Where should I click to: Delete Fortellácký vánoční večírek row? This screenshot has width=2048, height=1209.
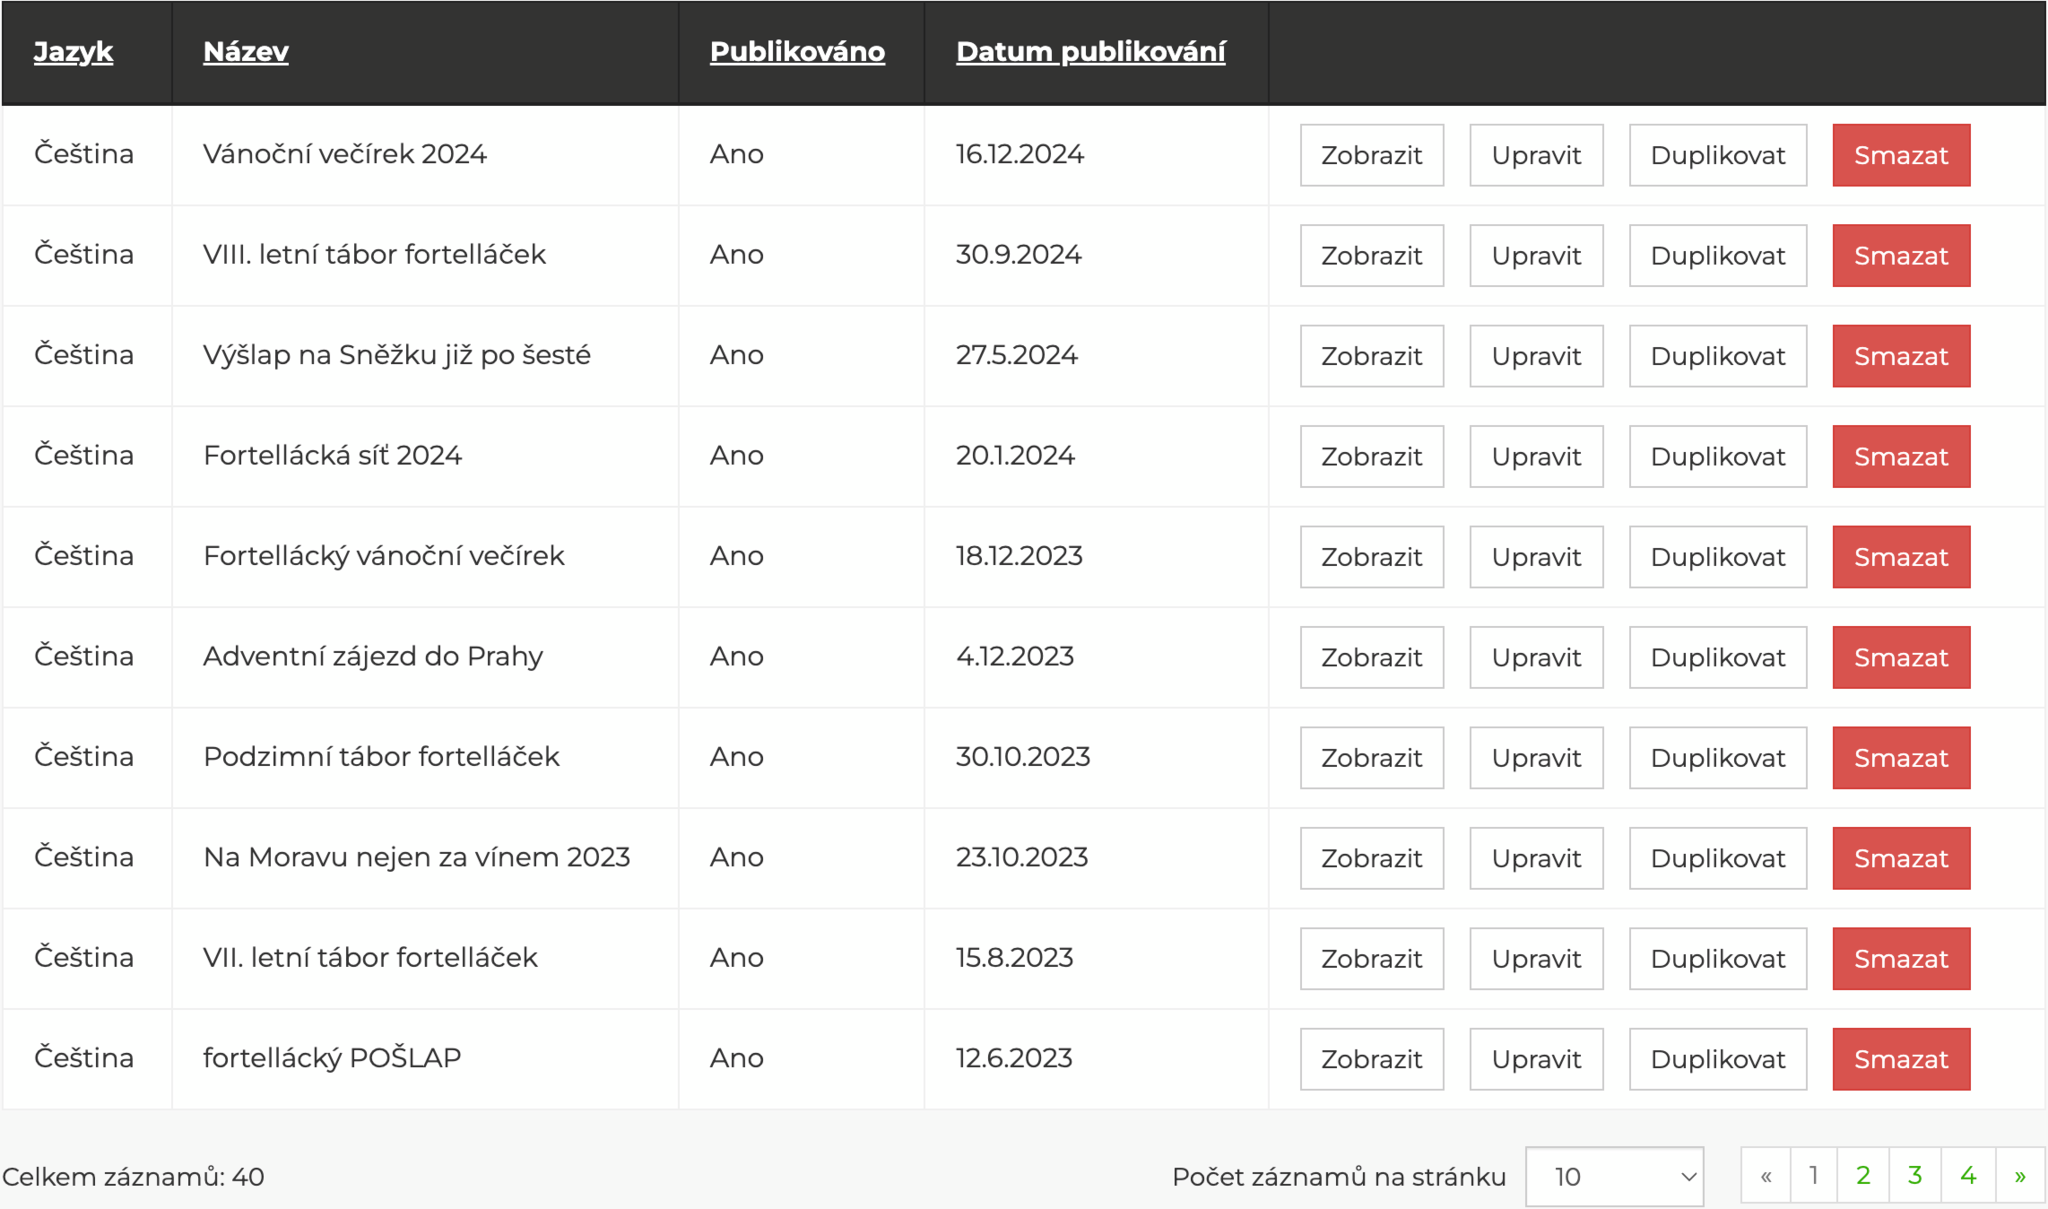click(x=1901, y=557)
